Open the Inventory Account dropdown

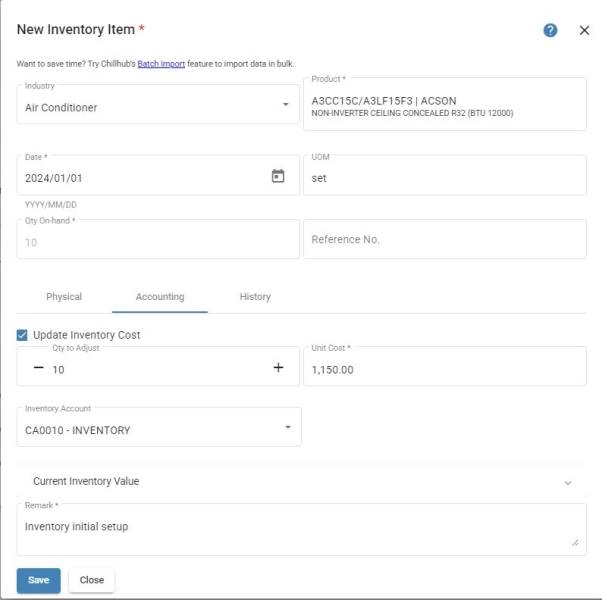point(159,427)
